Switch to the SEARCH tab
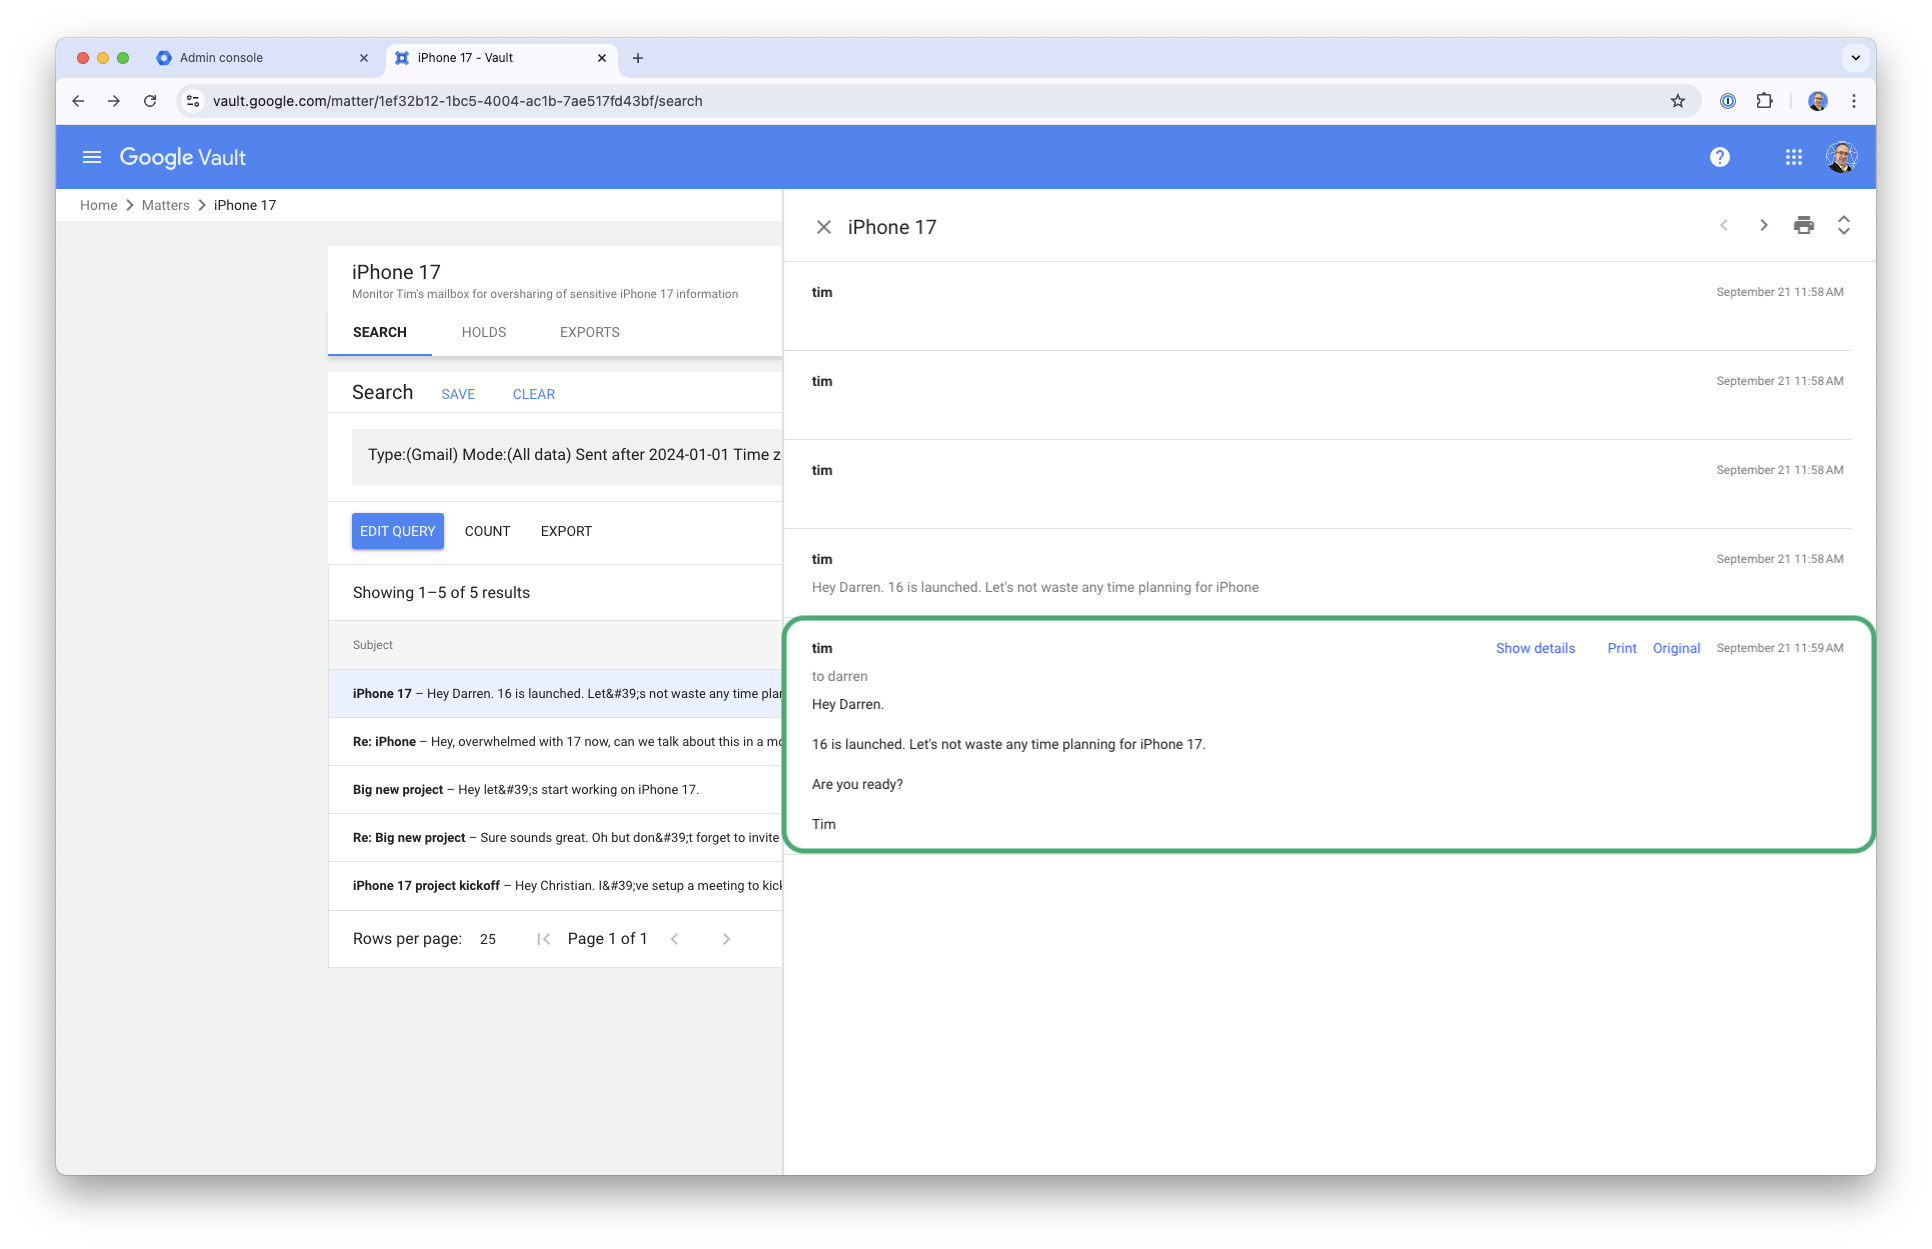The height and width of the screenshot is (1249, 1932). pos(380,332)
